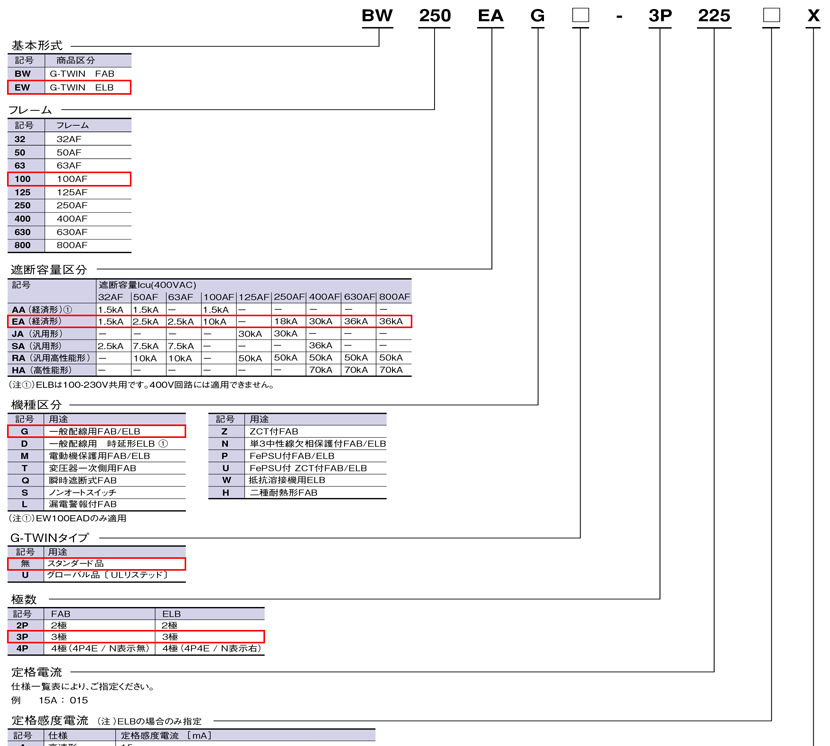This screenshot has height=746, width=830.
Task: Select the 'N 単3中性線欠相保護付FAB/ELB' row
Action: (297, 444)
